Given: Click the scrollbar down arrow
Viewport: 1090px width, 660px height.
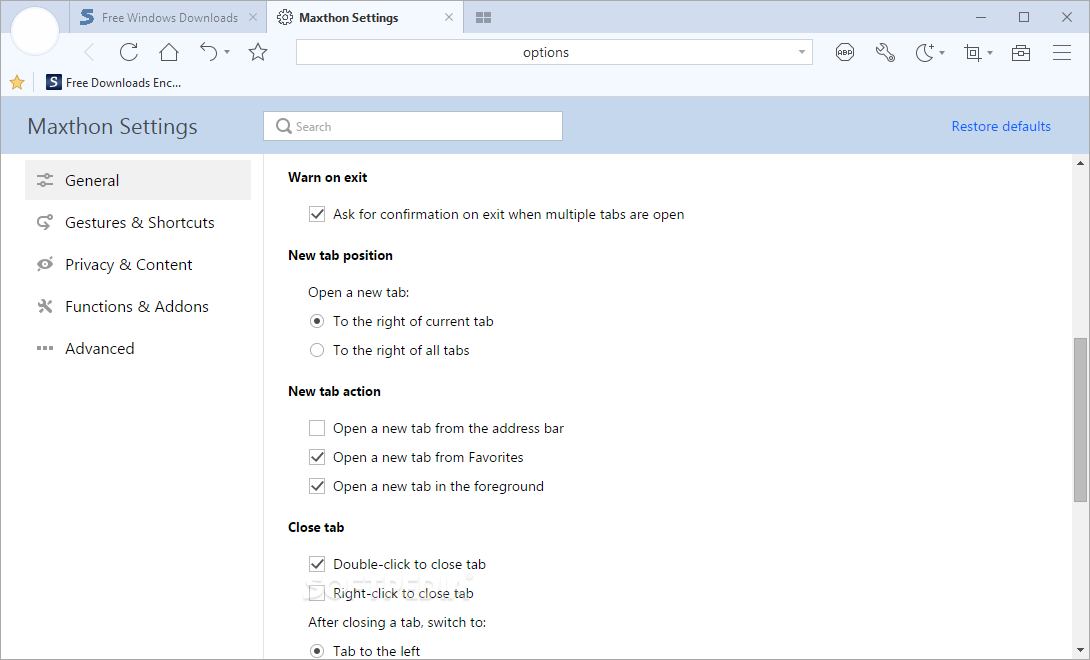Looking at the screenshot, I should [x=1080, y=650].
